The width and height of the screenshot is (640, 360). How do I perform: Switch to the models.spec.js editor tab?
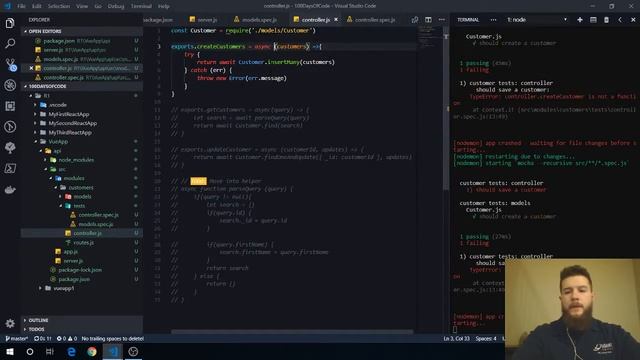click(x=256, y=20)
